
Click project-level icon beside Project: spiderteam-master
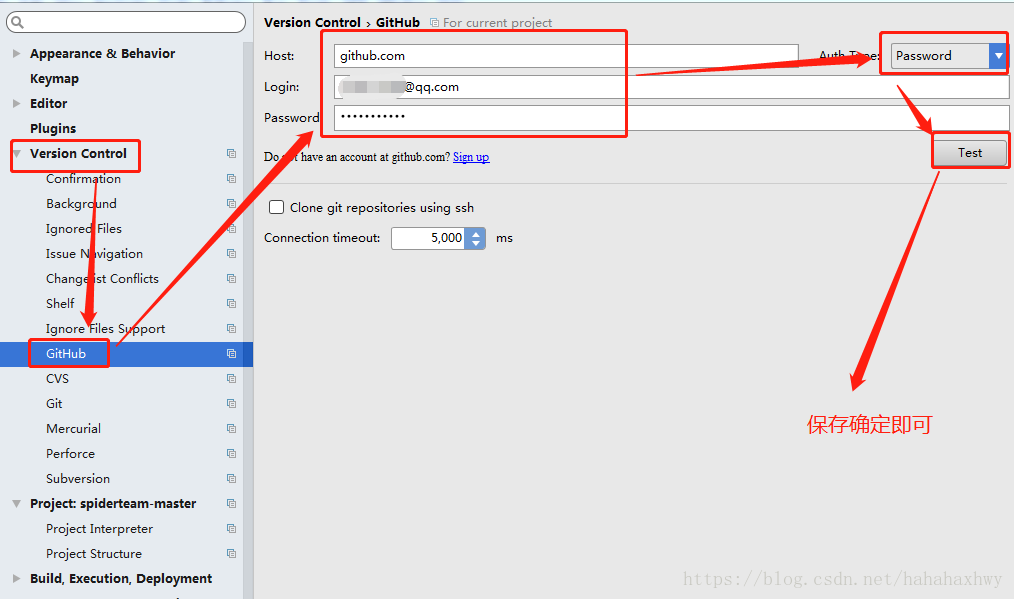(x=231, y=503)
